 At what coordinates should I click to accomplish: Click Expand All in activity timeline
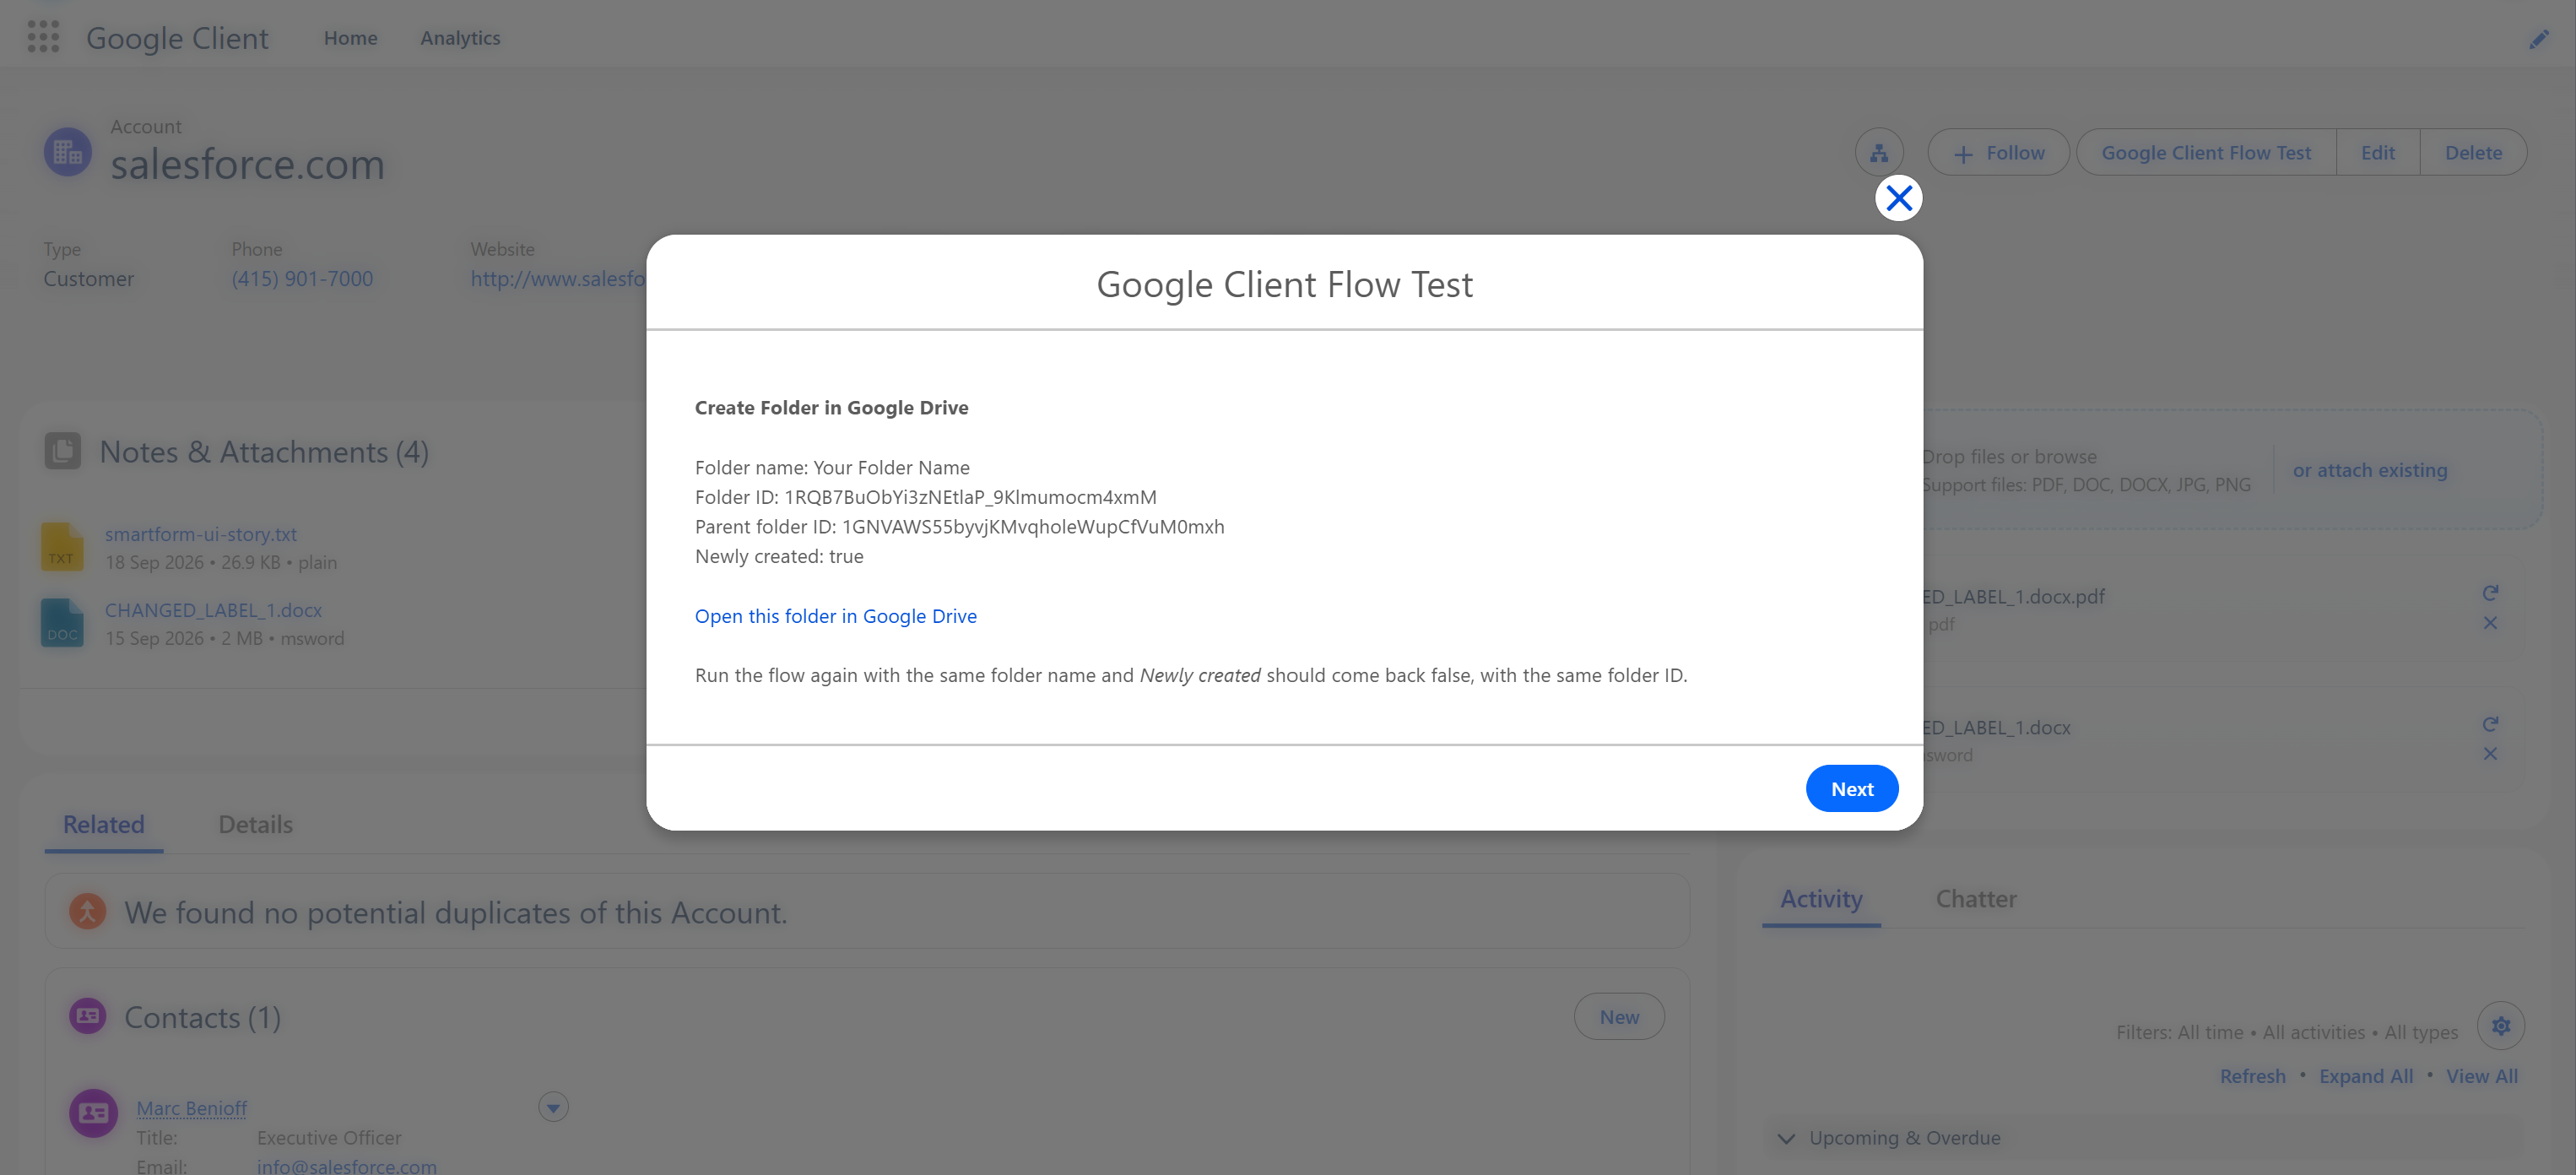2365,1076
